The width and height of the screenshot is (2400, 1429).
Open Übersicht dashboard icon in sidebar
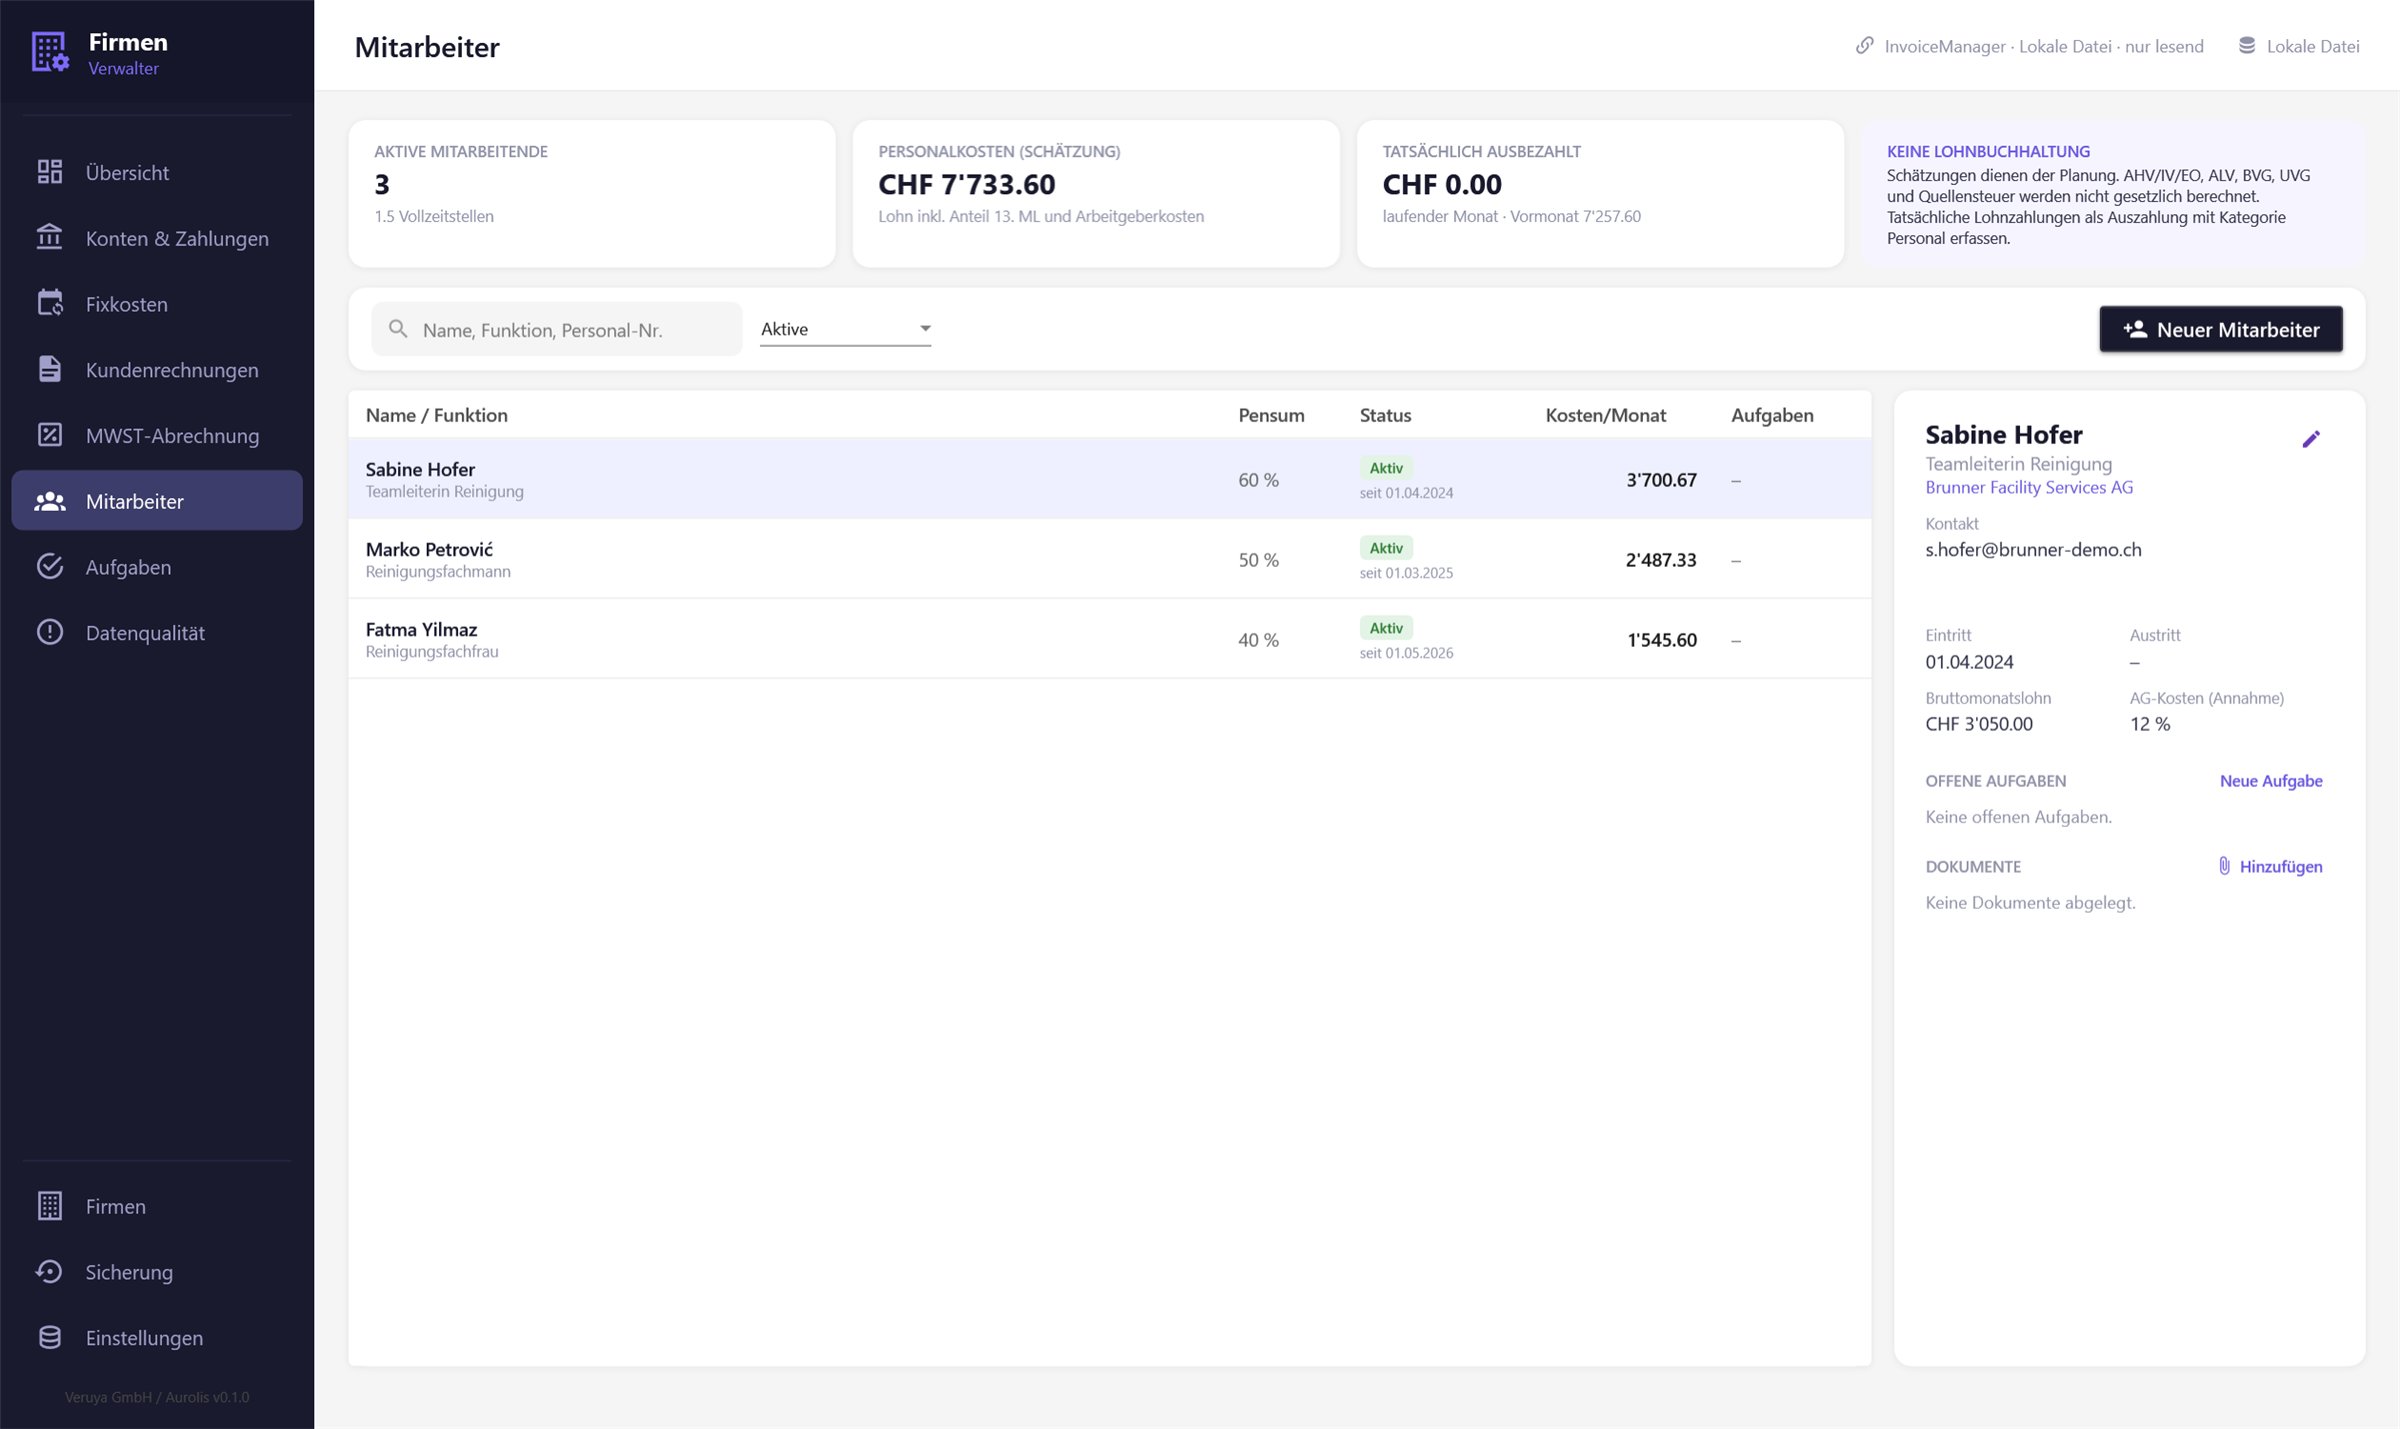pos(50,172)
